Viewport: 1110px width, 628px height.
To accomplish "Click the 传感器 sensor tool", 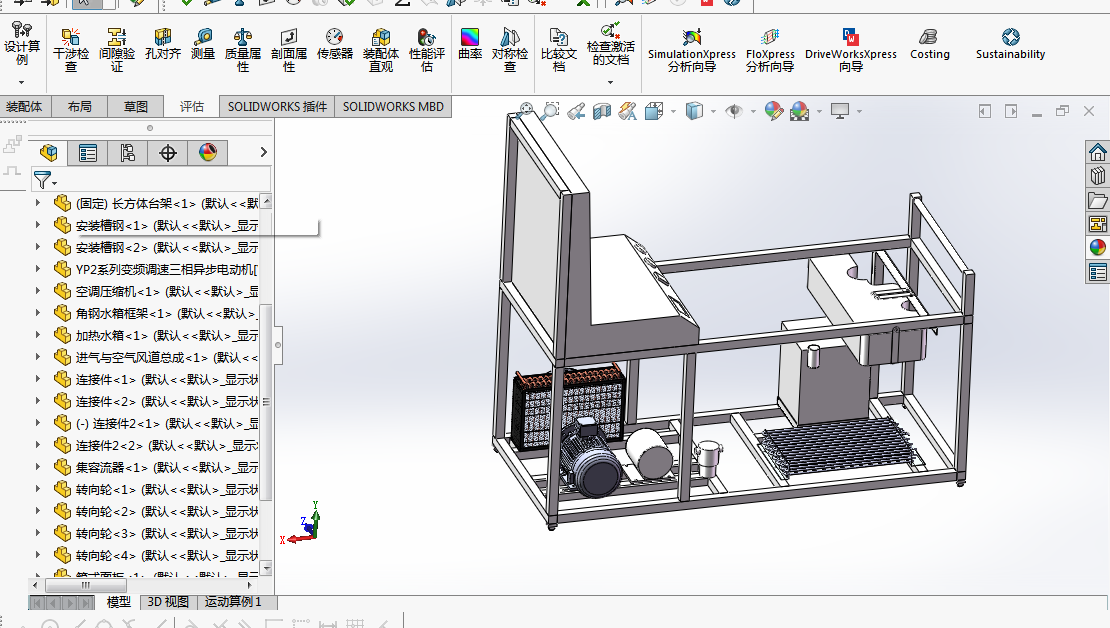I will pos(335,44).
